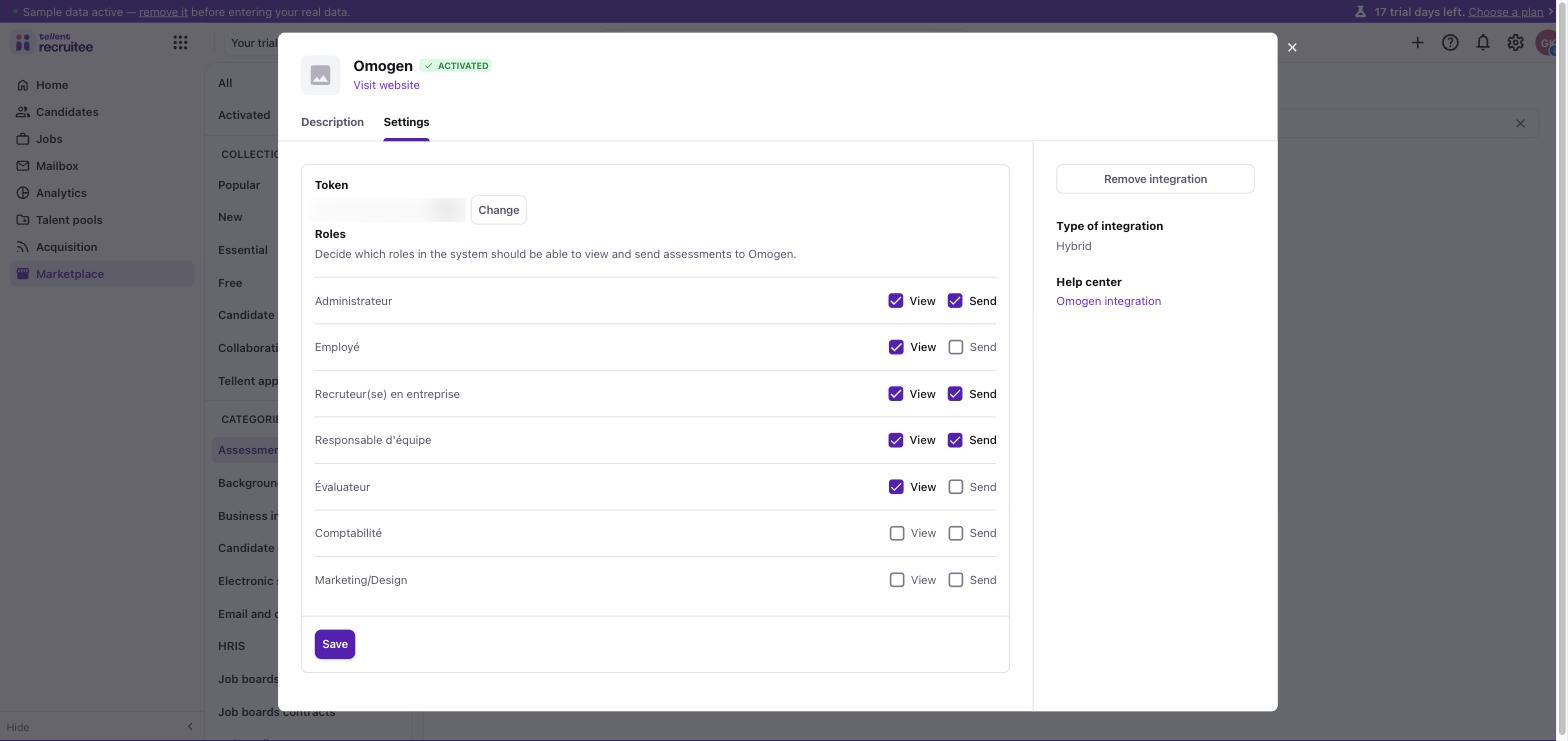Viewport: 1568px width, 741px height.
Task: Select the Popular collection filter
Action: [x=239, y=185]
